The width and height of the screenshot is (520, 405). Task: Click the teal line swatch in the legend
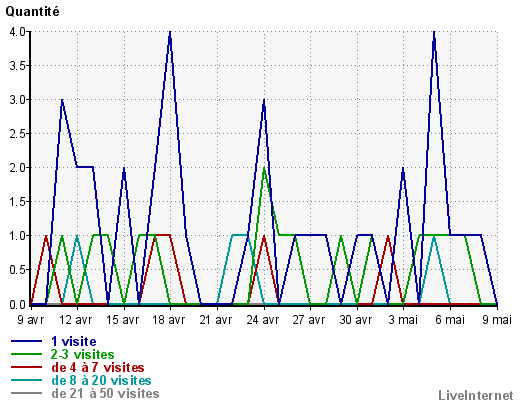(x=27, y=380)
